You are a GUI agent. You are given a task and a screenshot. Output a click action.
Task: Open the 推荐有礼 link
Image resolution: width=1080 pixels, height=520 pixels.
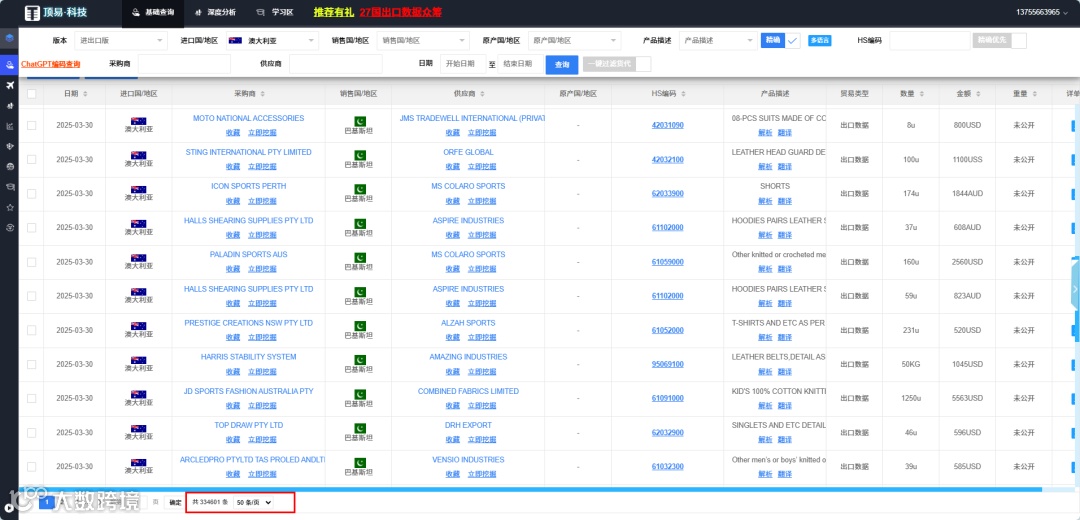coord(333,12)
